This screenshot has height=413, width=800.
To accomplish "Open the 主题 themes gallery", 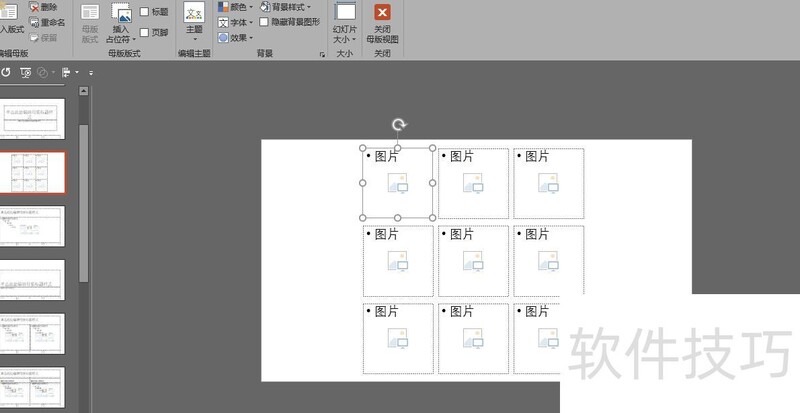I will coord(194,23).
